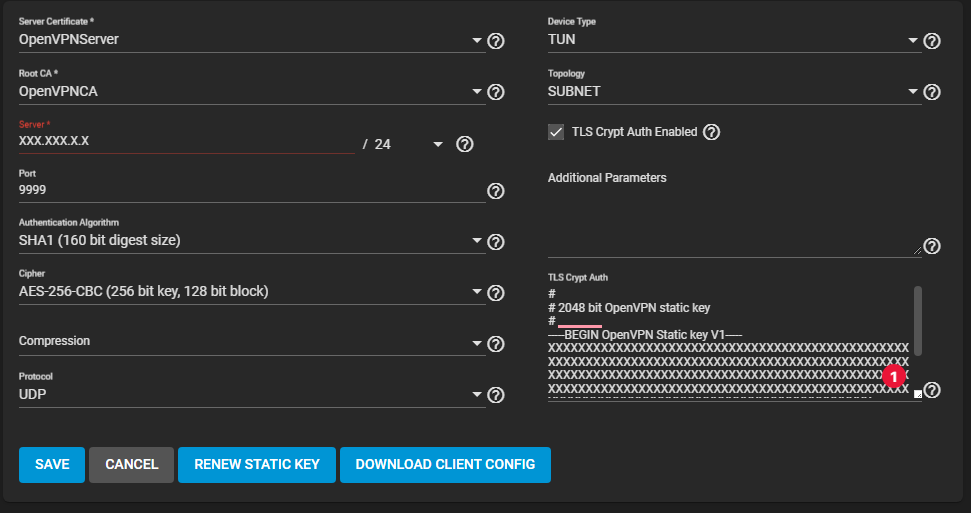Open help for TLS Crypt Auth Enabled
The image size is (971, 513).
(x=712, y=132)
